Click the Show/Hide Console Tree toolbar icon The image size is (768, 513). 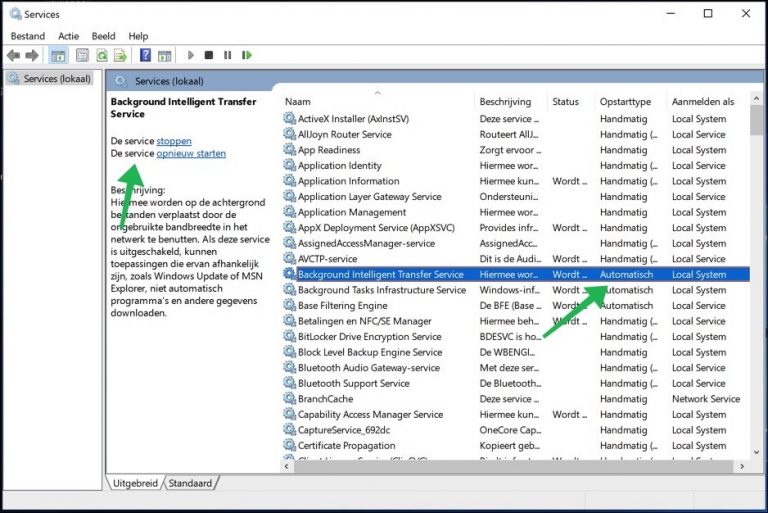(58, 56)
